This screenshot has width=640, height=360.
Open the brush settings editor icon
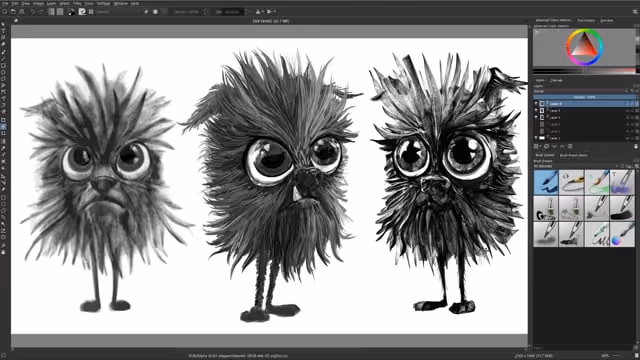(82, 12)
